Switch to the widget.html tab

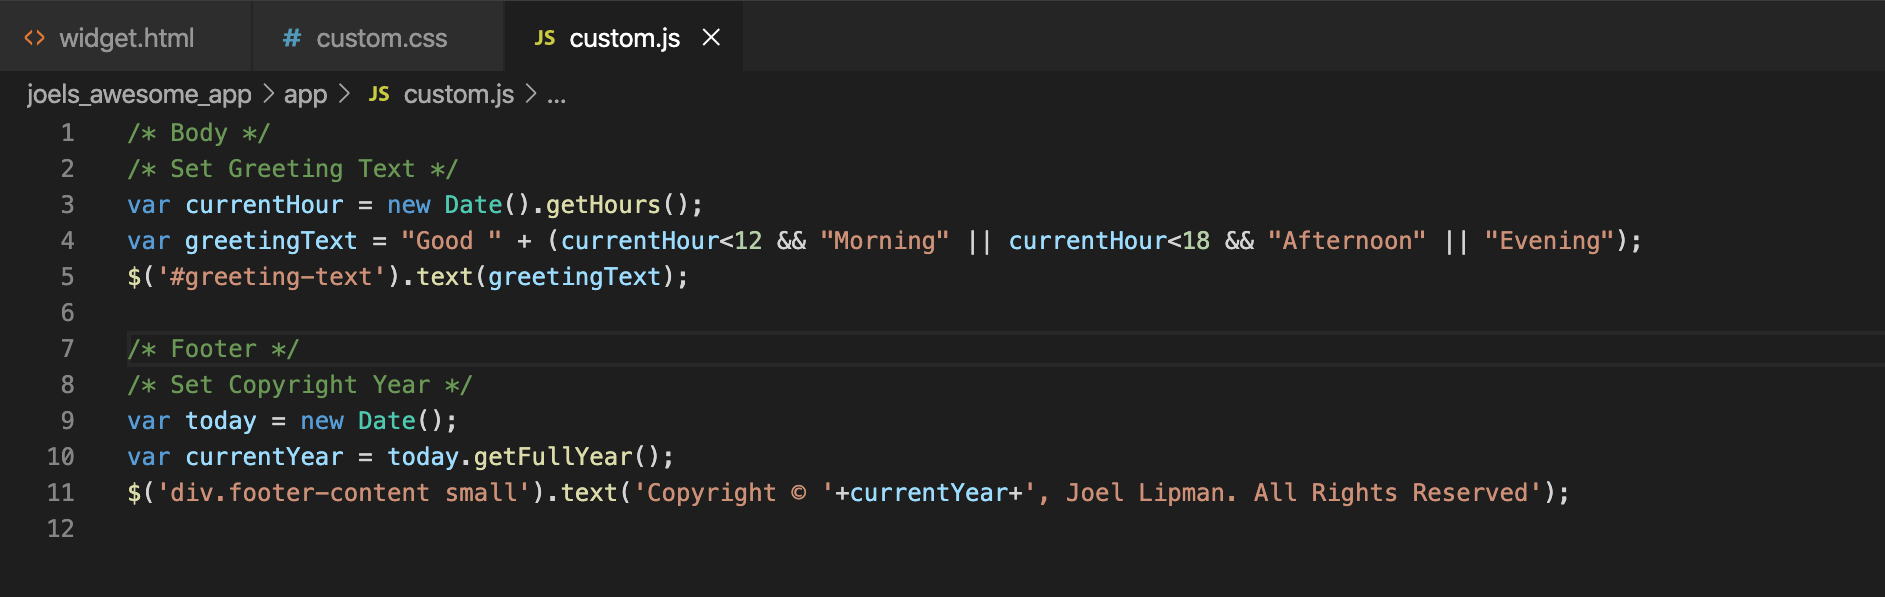[126, 38]
